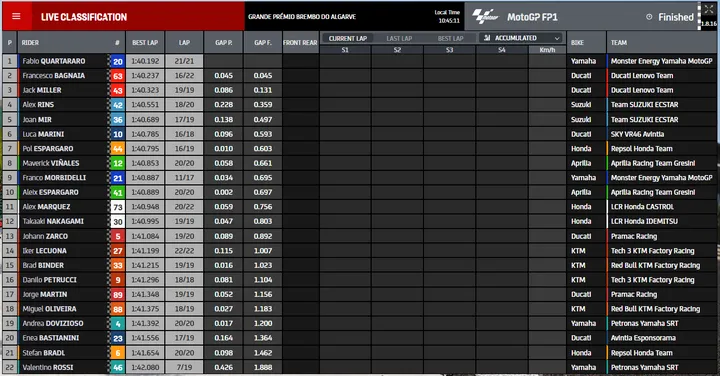Select rider Fabio QUARTARARO
The width and height of the screenshot is (720, 376).
click(x=54, y=61)
